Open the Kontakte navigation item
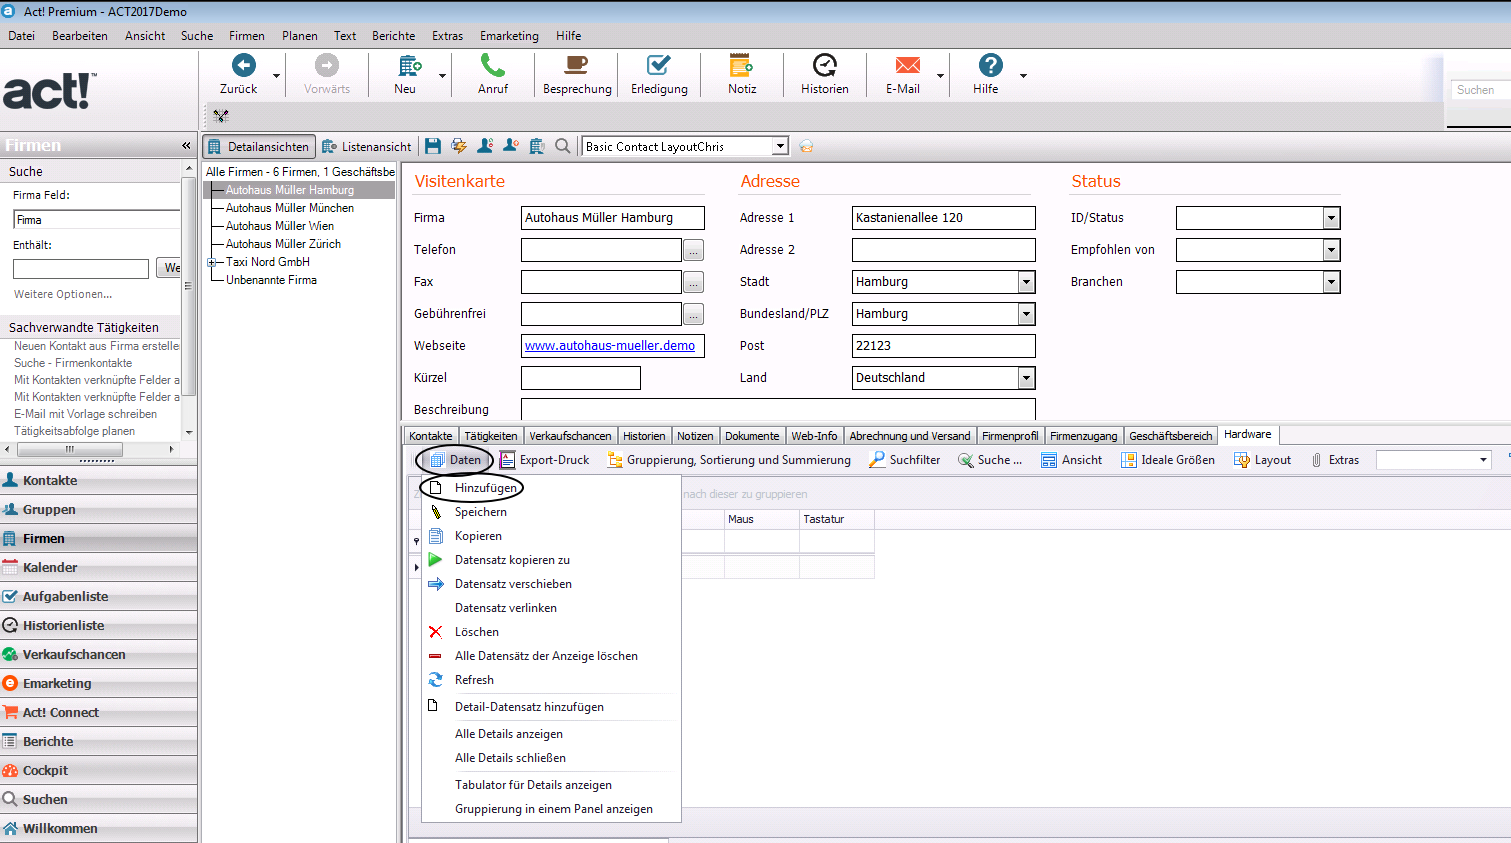 (98, 480)
